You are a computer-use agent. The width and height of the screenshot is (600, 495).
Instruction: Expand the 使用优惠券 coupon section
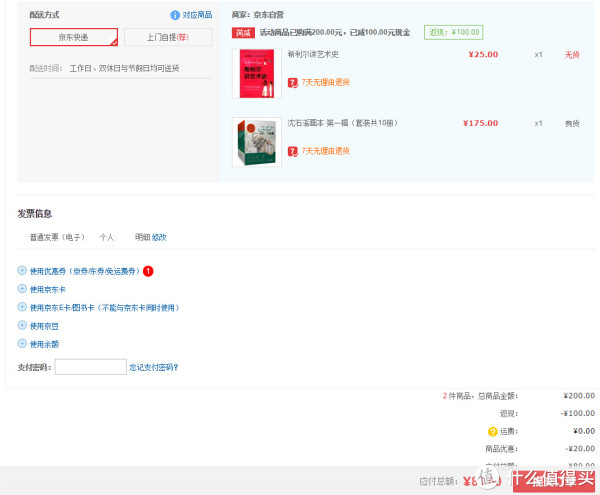coord(85,271)
